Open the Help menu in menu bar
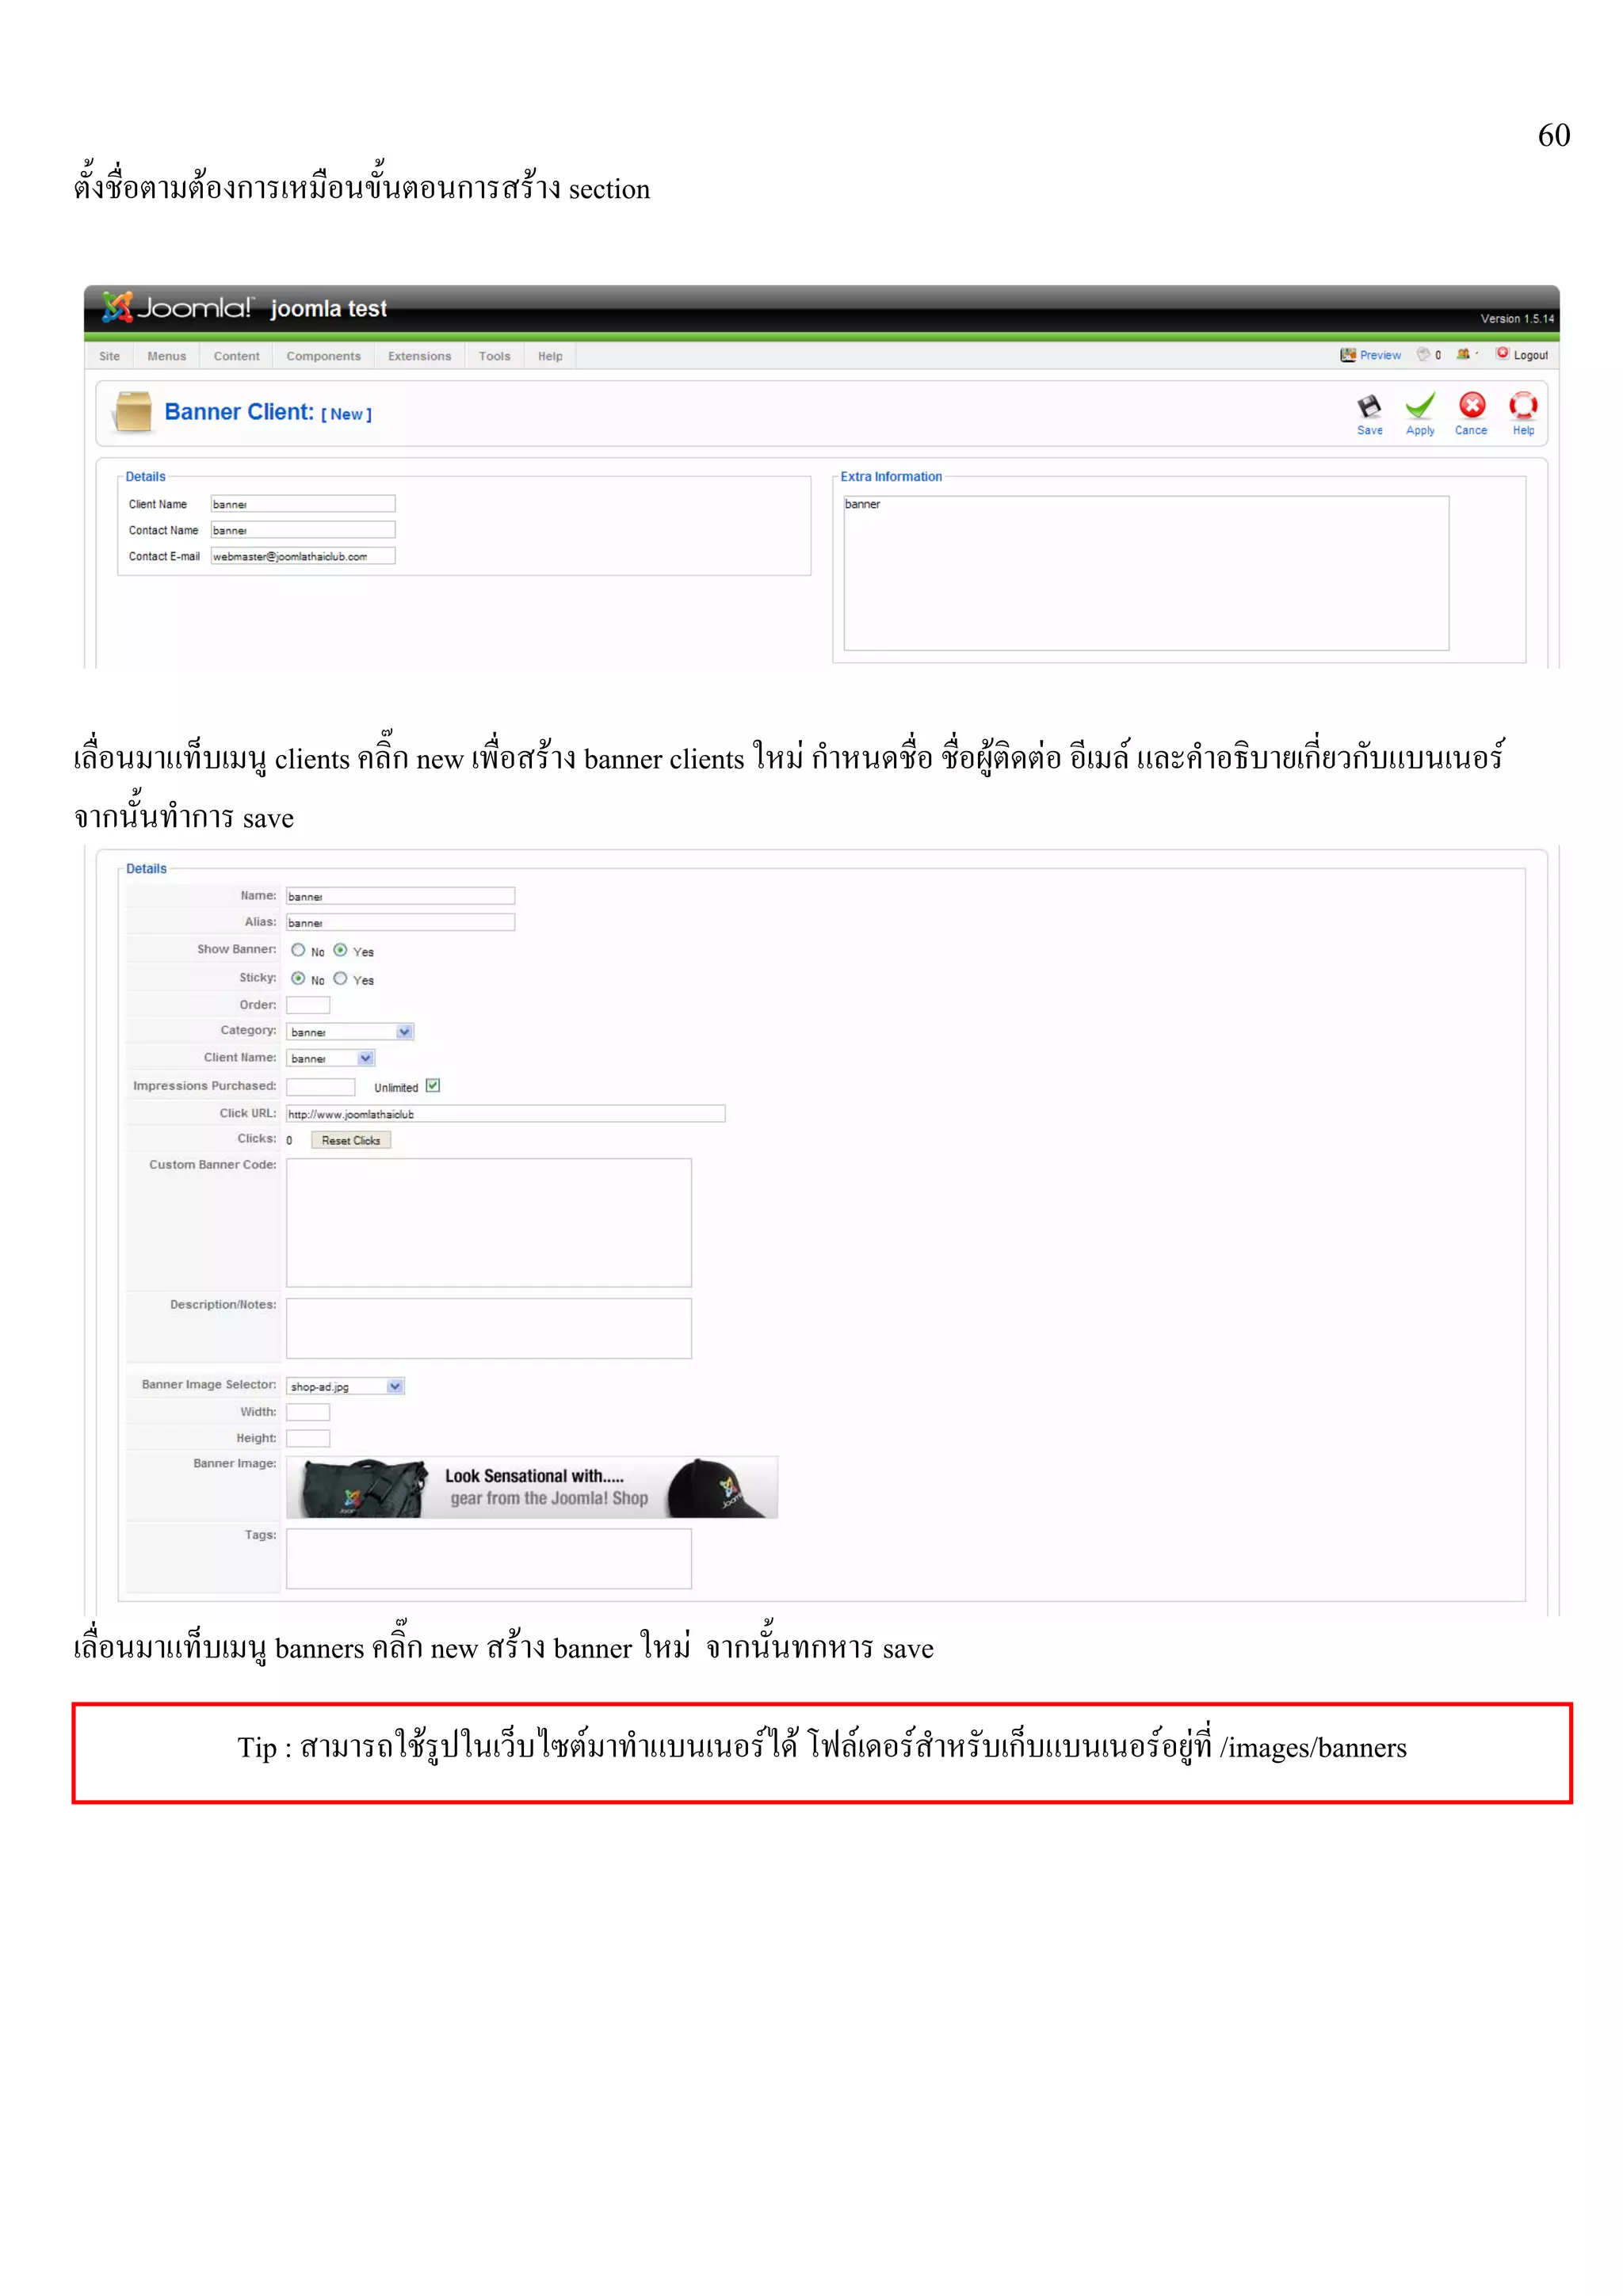Image resolution: width=1623 pixels, height=2296 pixels. (x=550, y=356)
